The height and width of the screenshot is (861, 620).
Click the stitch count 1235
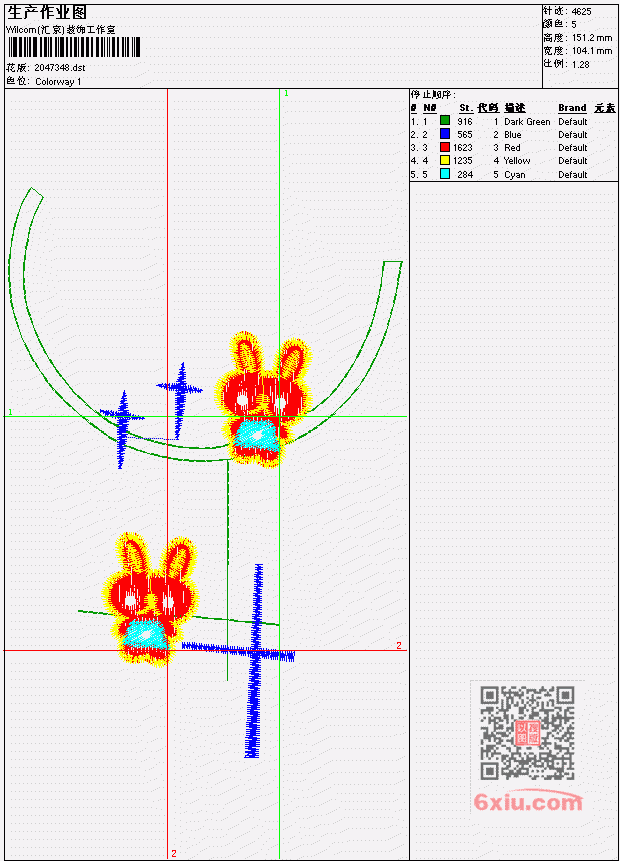463,161
